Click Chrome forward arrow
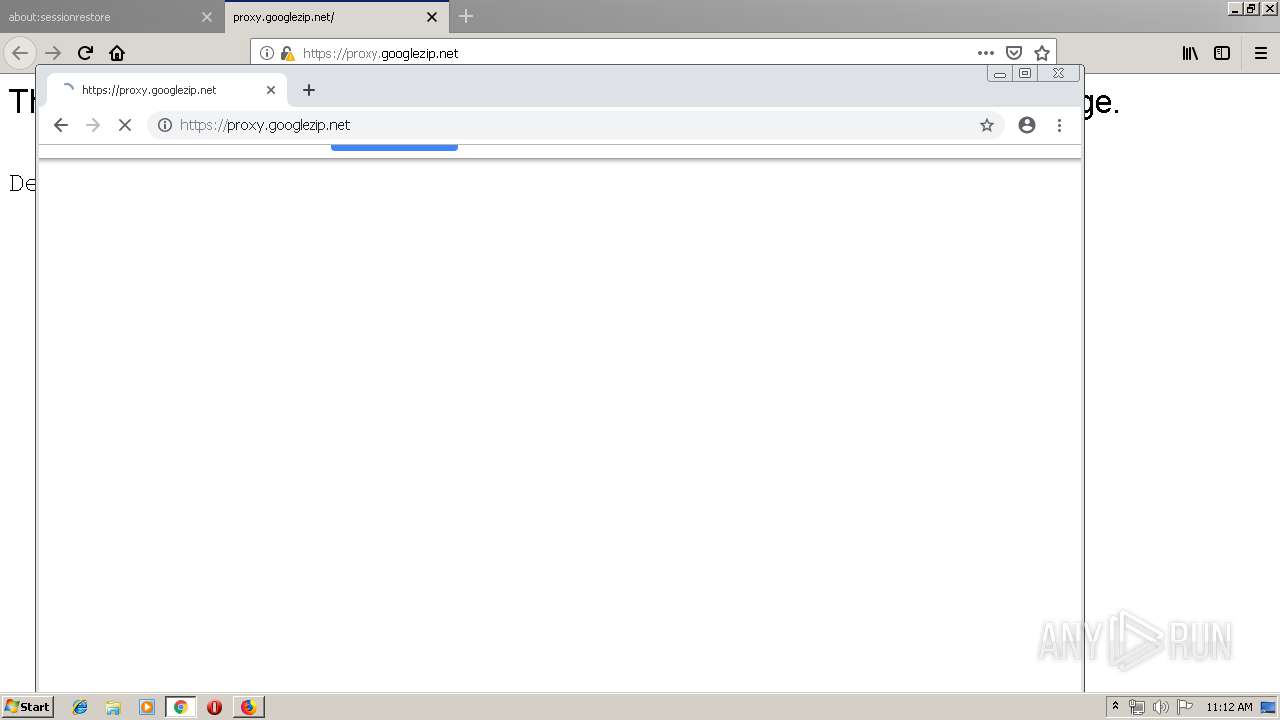1280x720 pixels. [93, 125]
